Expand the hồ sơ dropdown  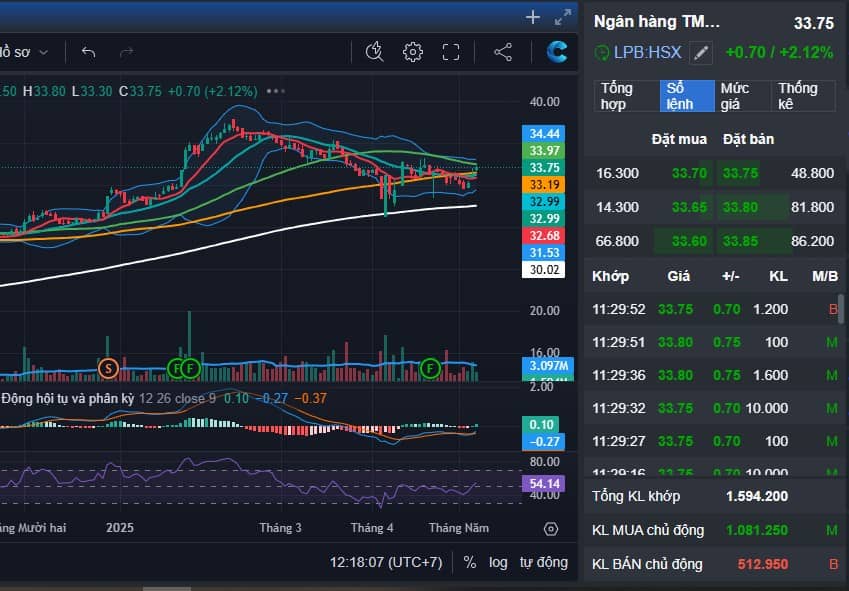(24, 52)
